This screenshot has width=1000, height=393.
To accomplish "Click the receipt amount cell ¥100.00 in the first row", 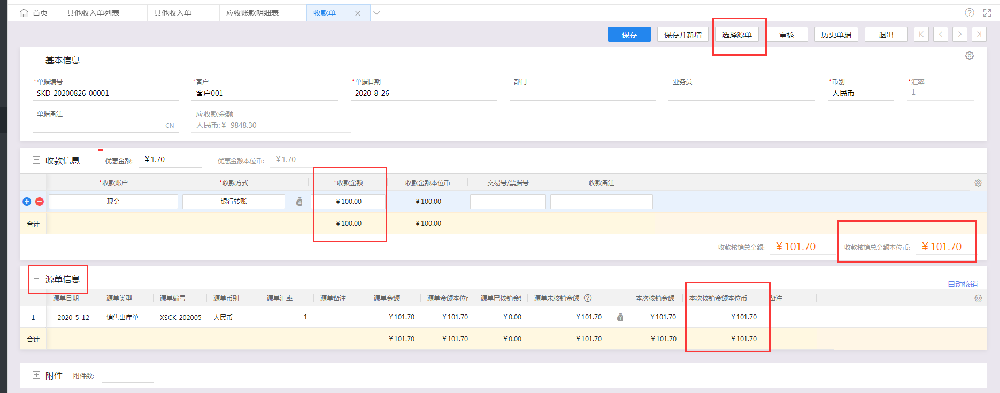I will (349, 202).
